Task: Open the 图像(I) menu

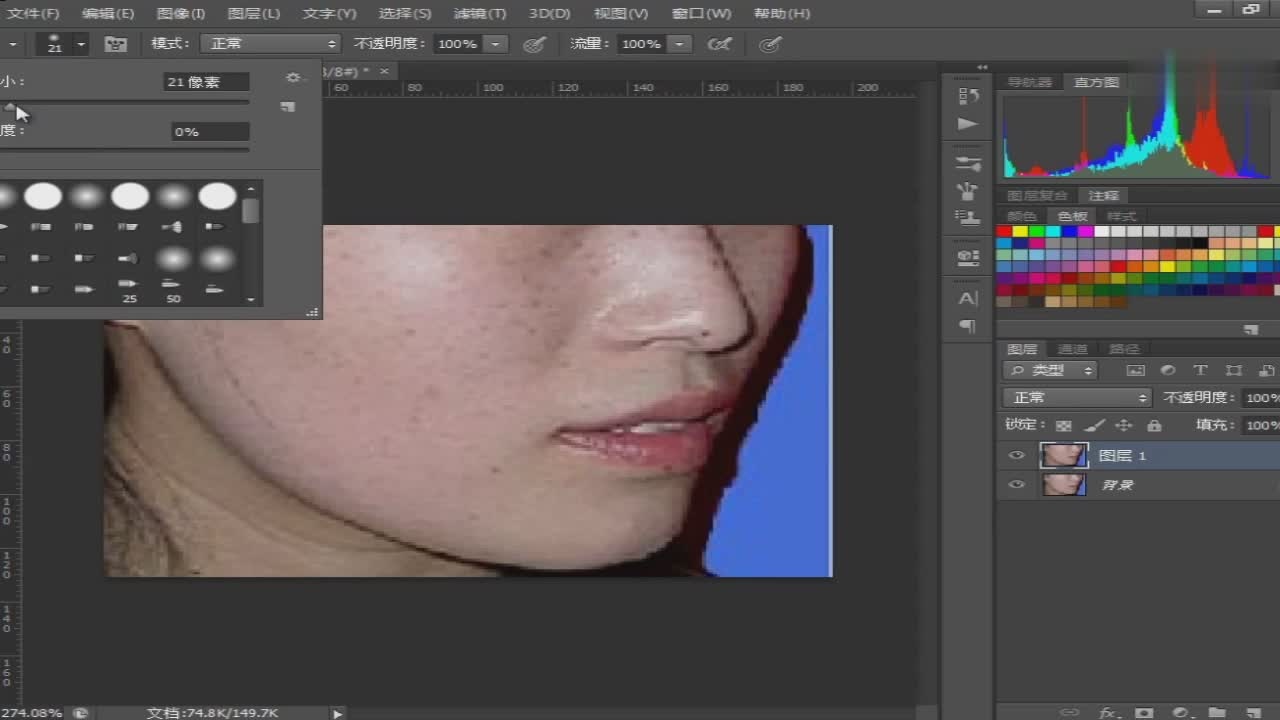Action: click(x=181, y=14)
